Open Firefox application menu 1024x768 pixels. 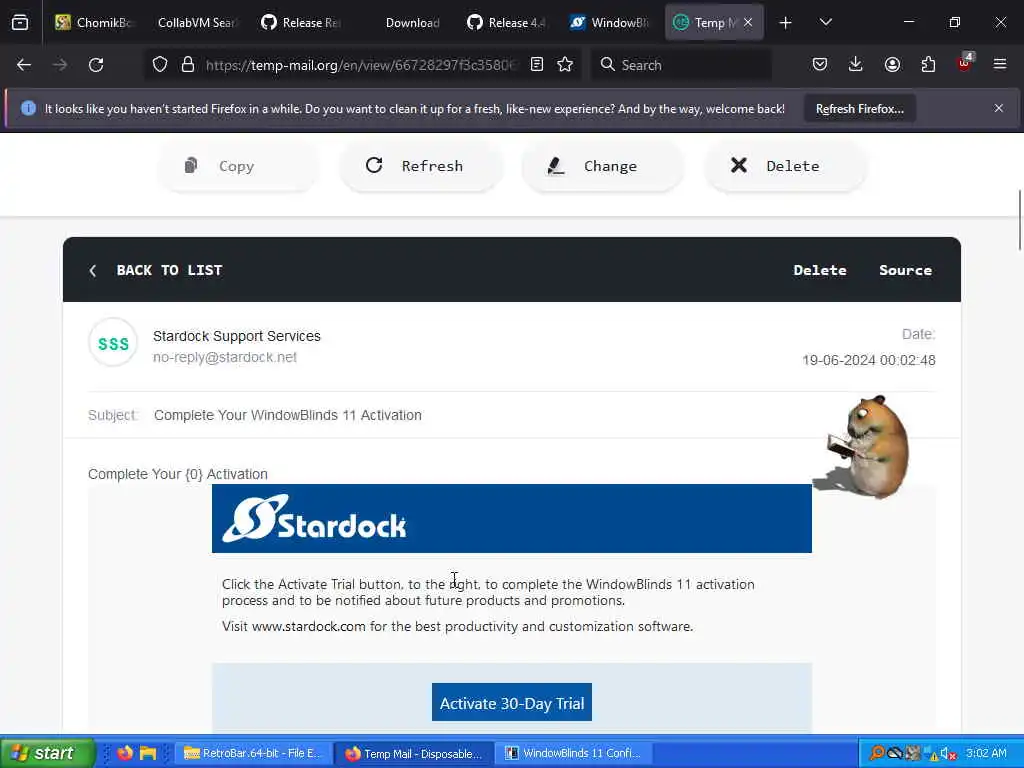1000,64
